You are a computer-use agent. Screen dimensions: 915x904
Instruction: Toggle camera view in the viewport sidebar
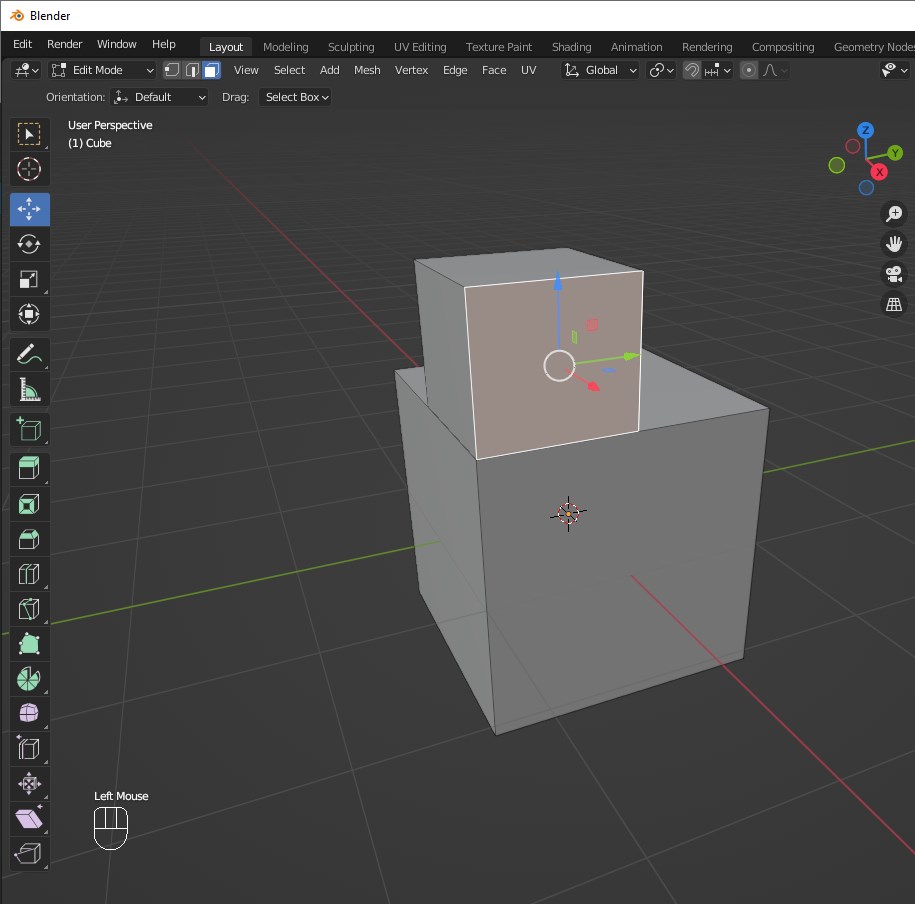click(893, 273)
